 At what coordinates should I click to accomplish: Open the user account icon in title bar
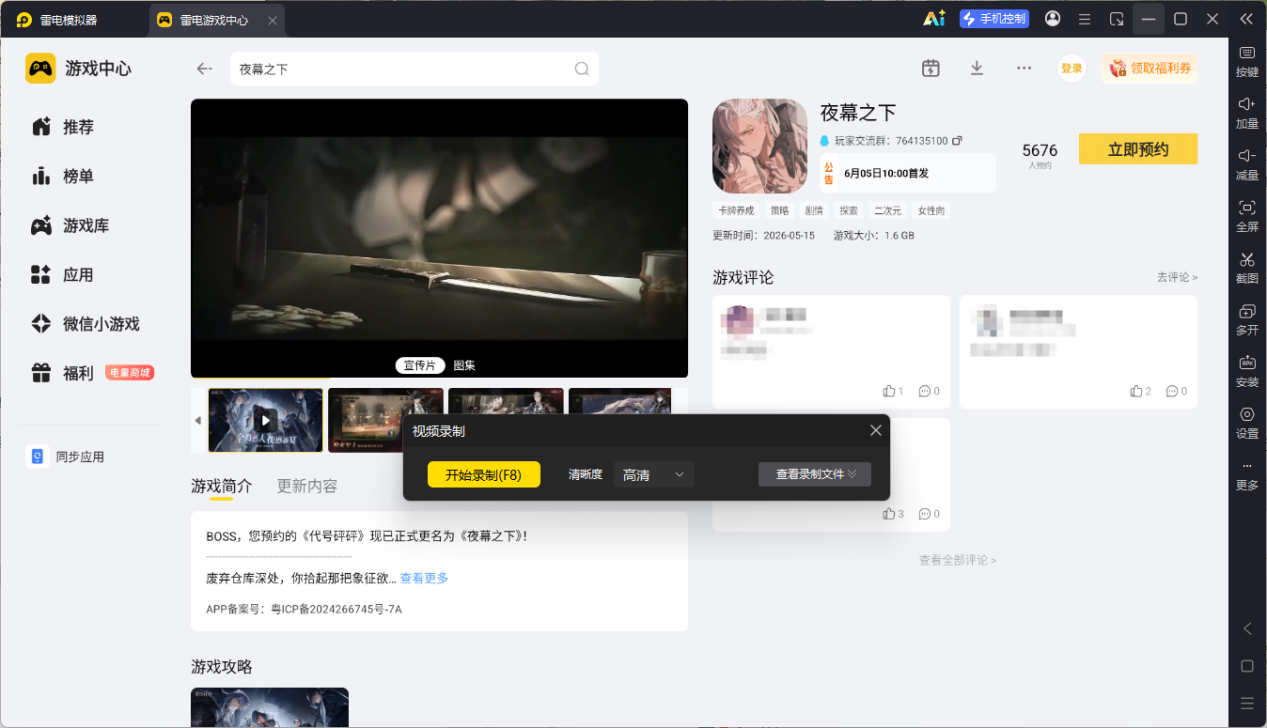point(1053,19)
